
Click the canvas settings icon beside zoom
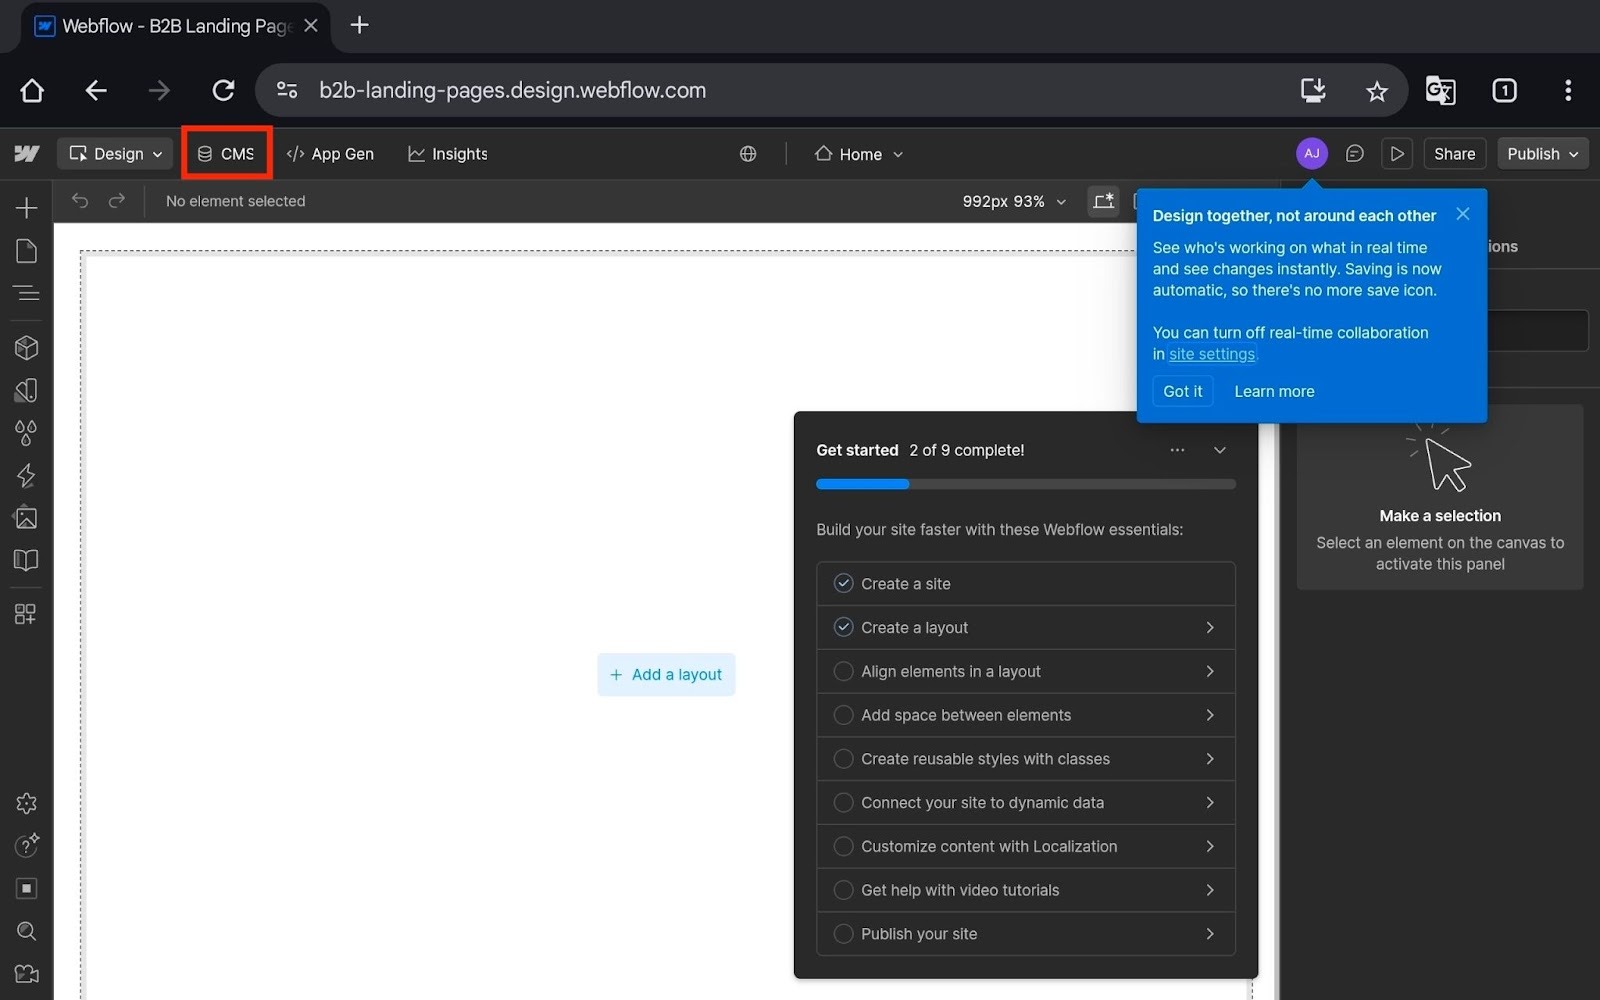(1104, 201)
